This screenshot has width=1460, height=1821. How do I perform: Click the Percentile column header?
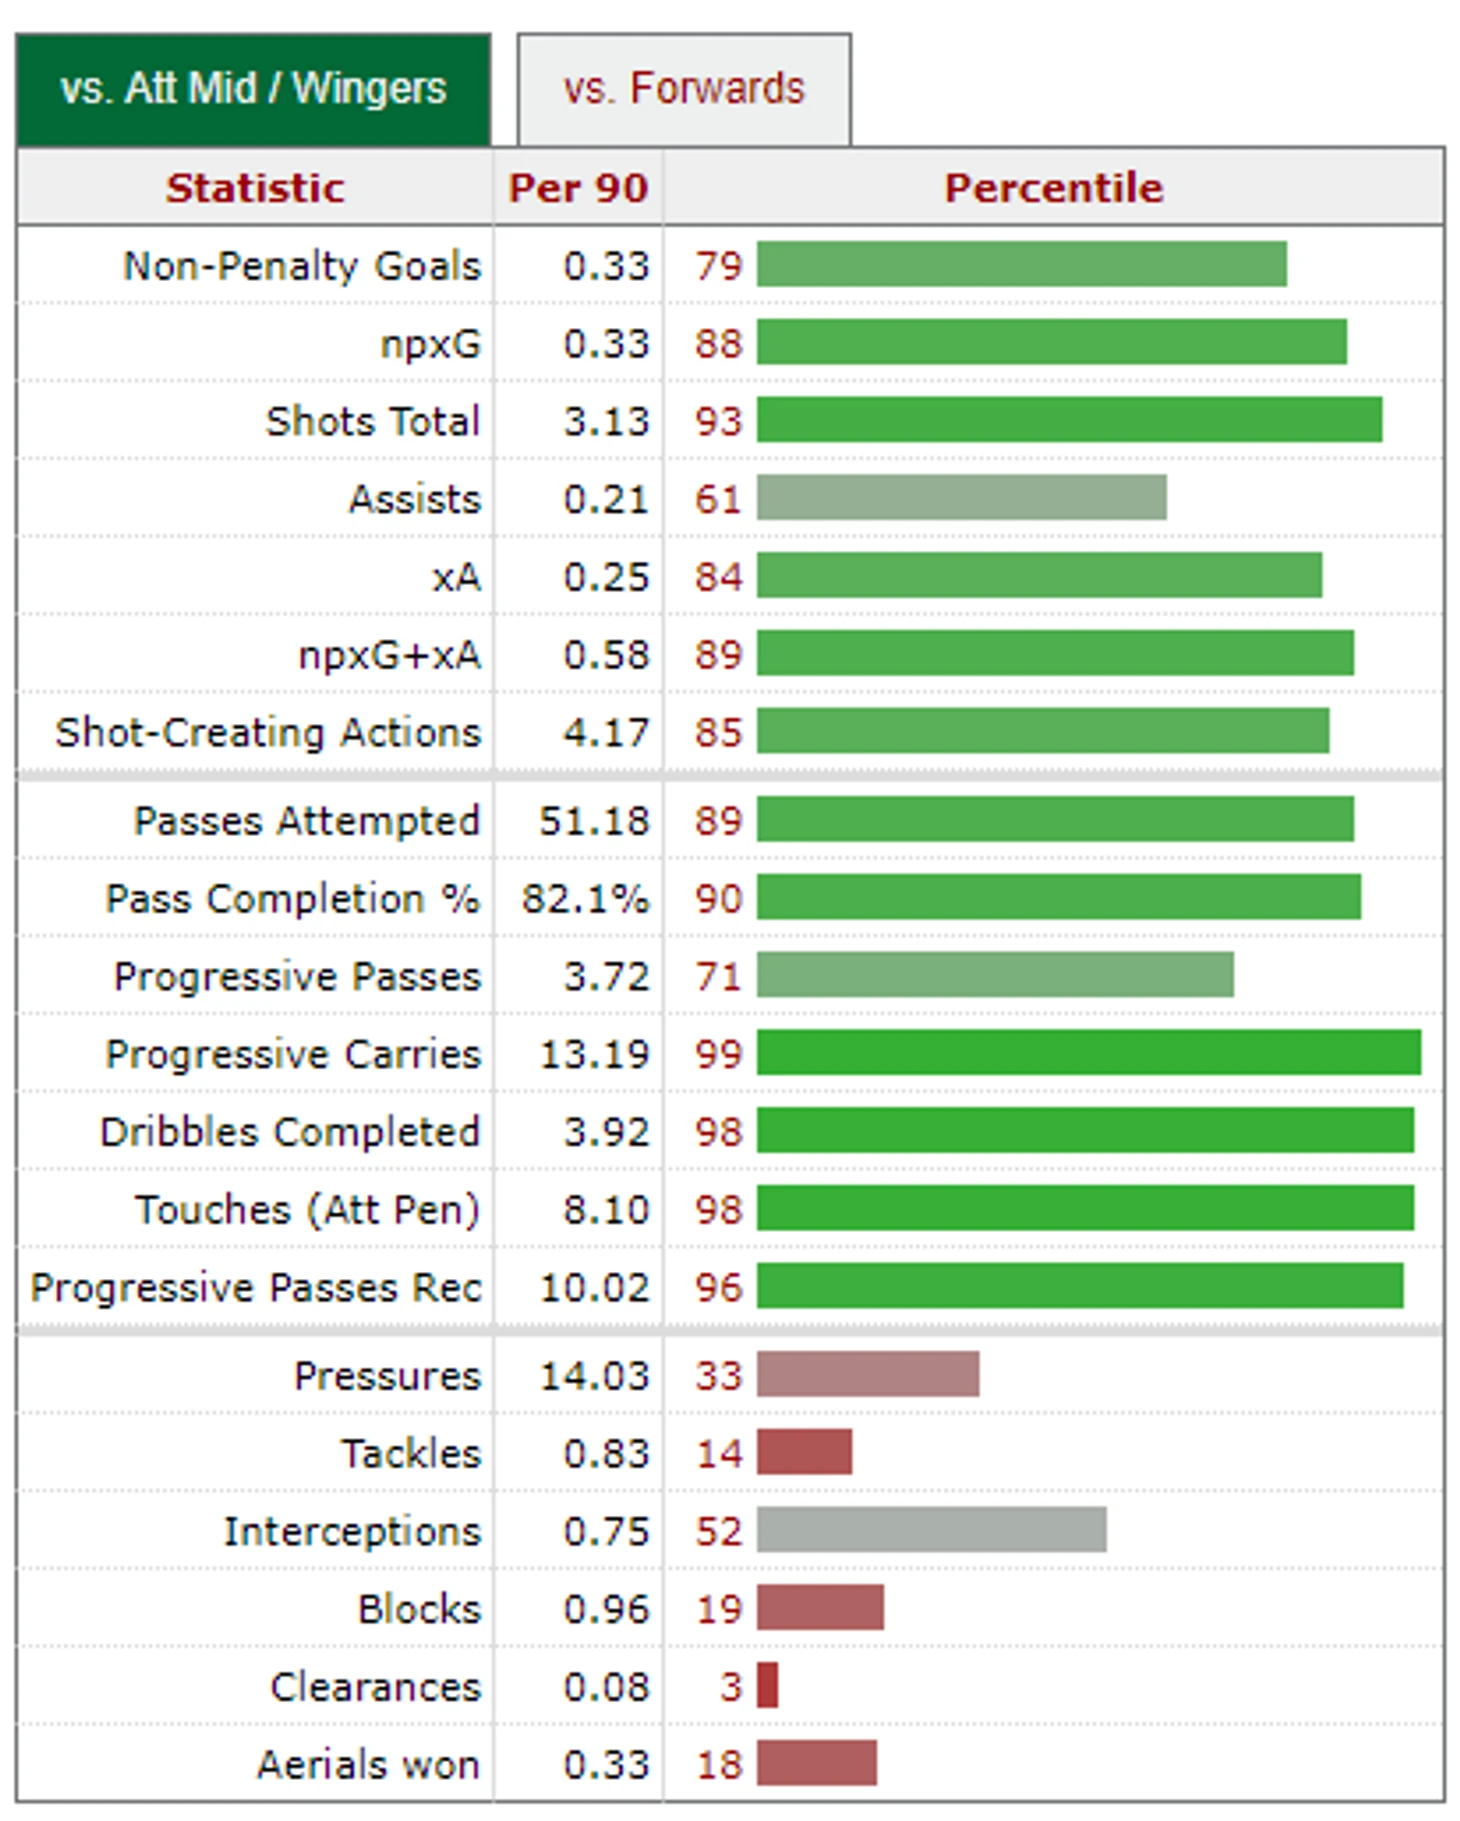point(1054,187)
